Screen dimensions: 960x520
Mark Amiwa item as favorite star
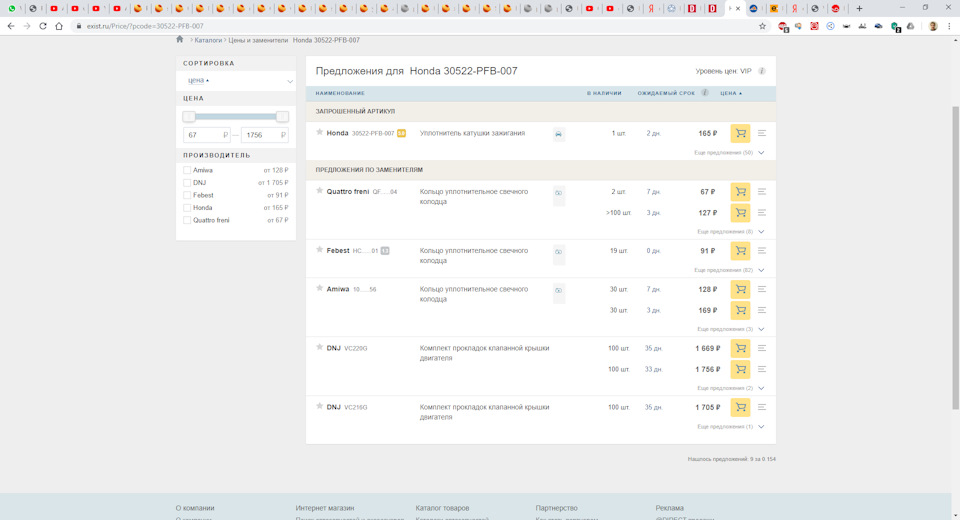[319, 288]
